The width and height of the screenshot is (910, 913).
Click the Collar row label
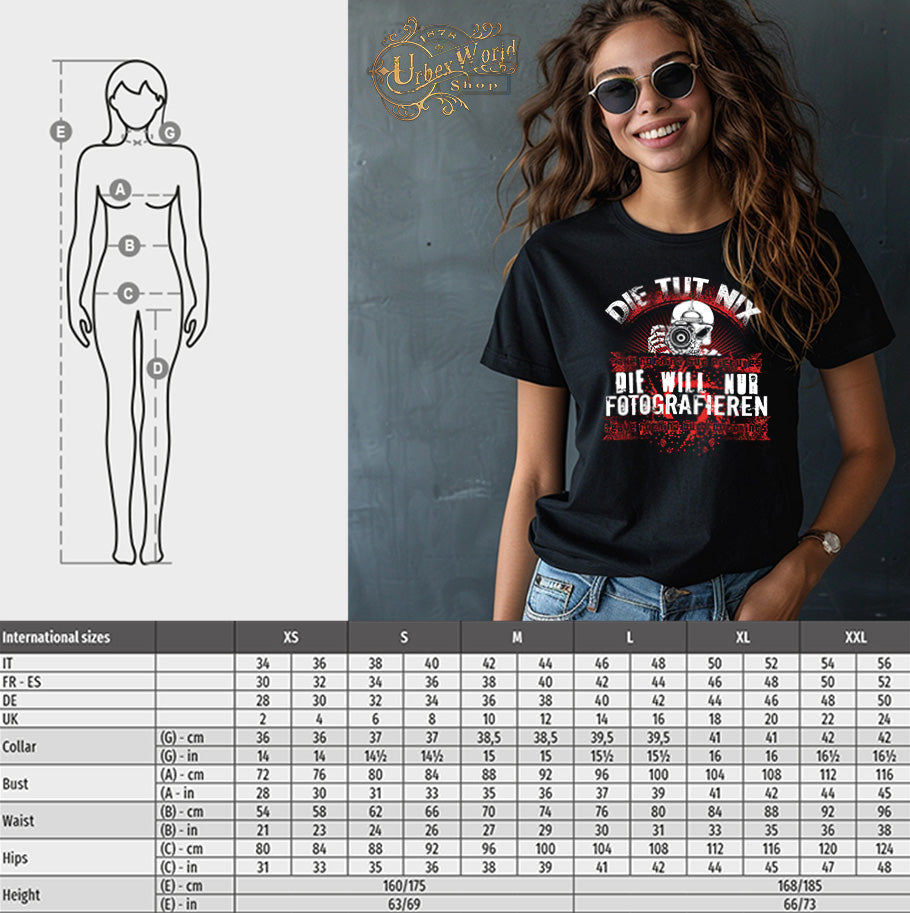(x=19, y=746)
